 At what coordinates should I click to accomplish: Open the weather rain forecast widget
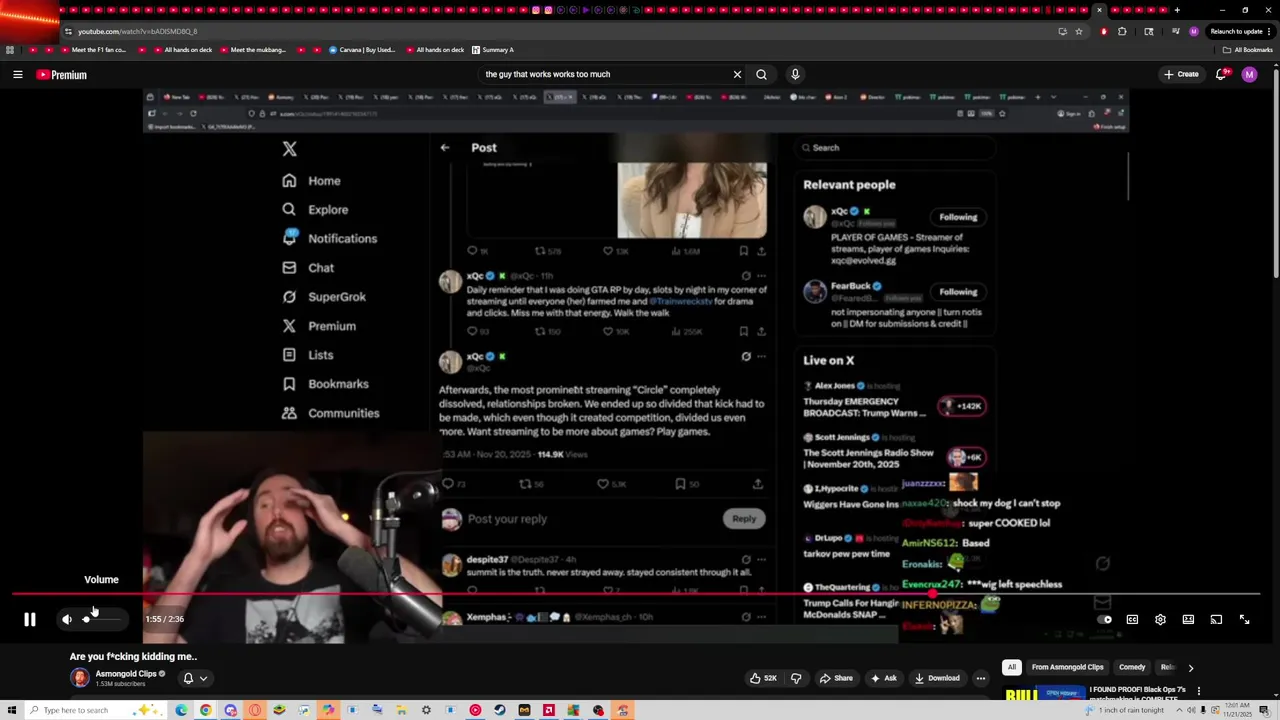coord(1125,710)
